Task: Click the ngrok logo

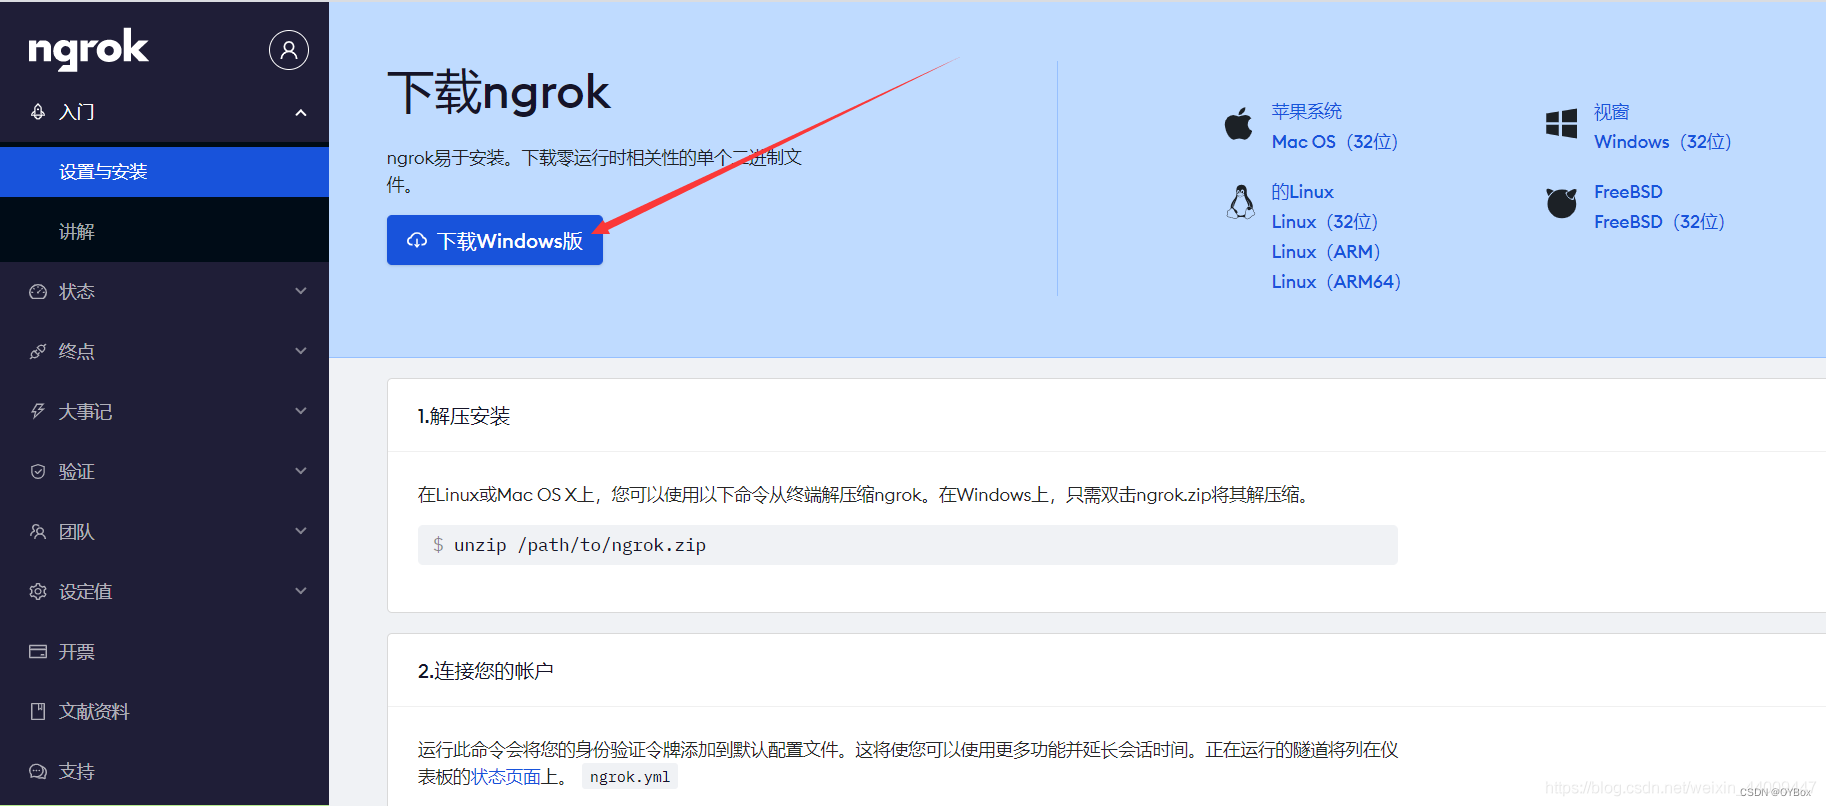Action: tap(88, 50)
